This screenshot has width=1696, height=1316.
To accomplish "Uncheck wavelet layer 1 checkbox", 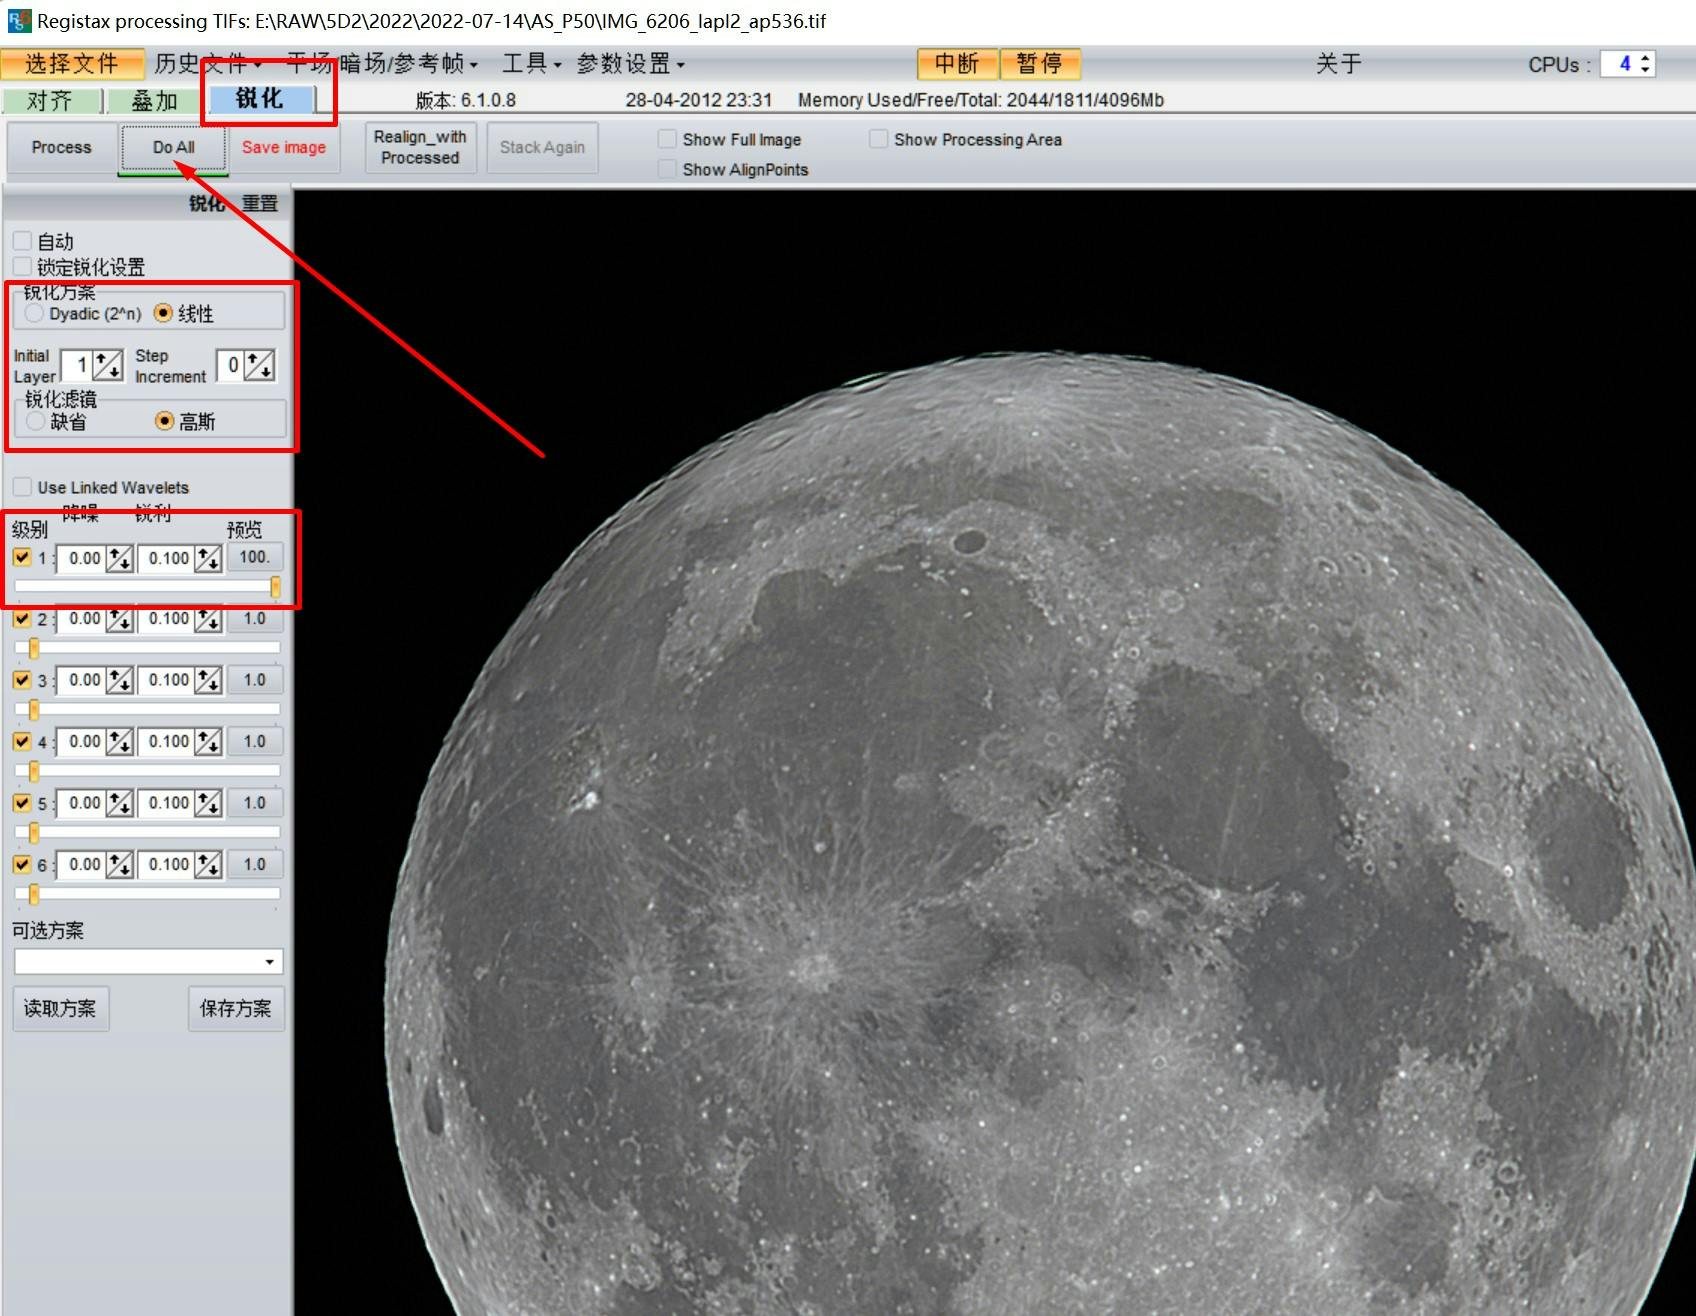I will click(x=22, y=557).
